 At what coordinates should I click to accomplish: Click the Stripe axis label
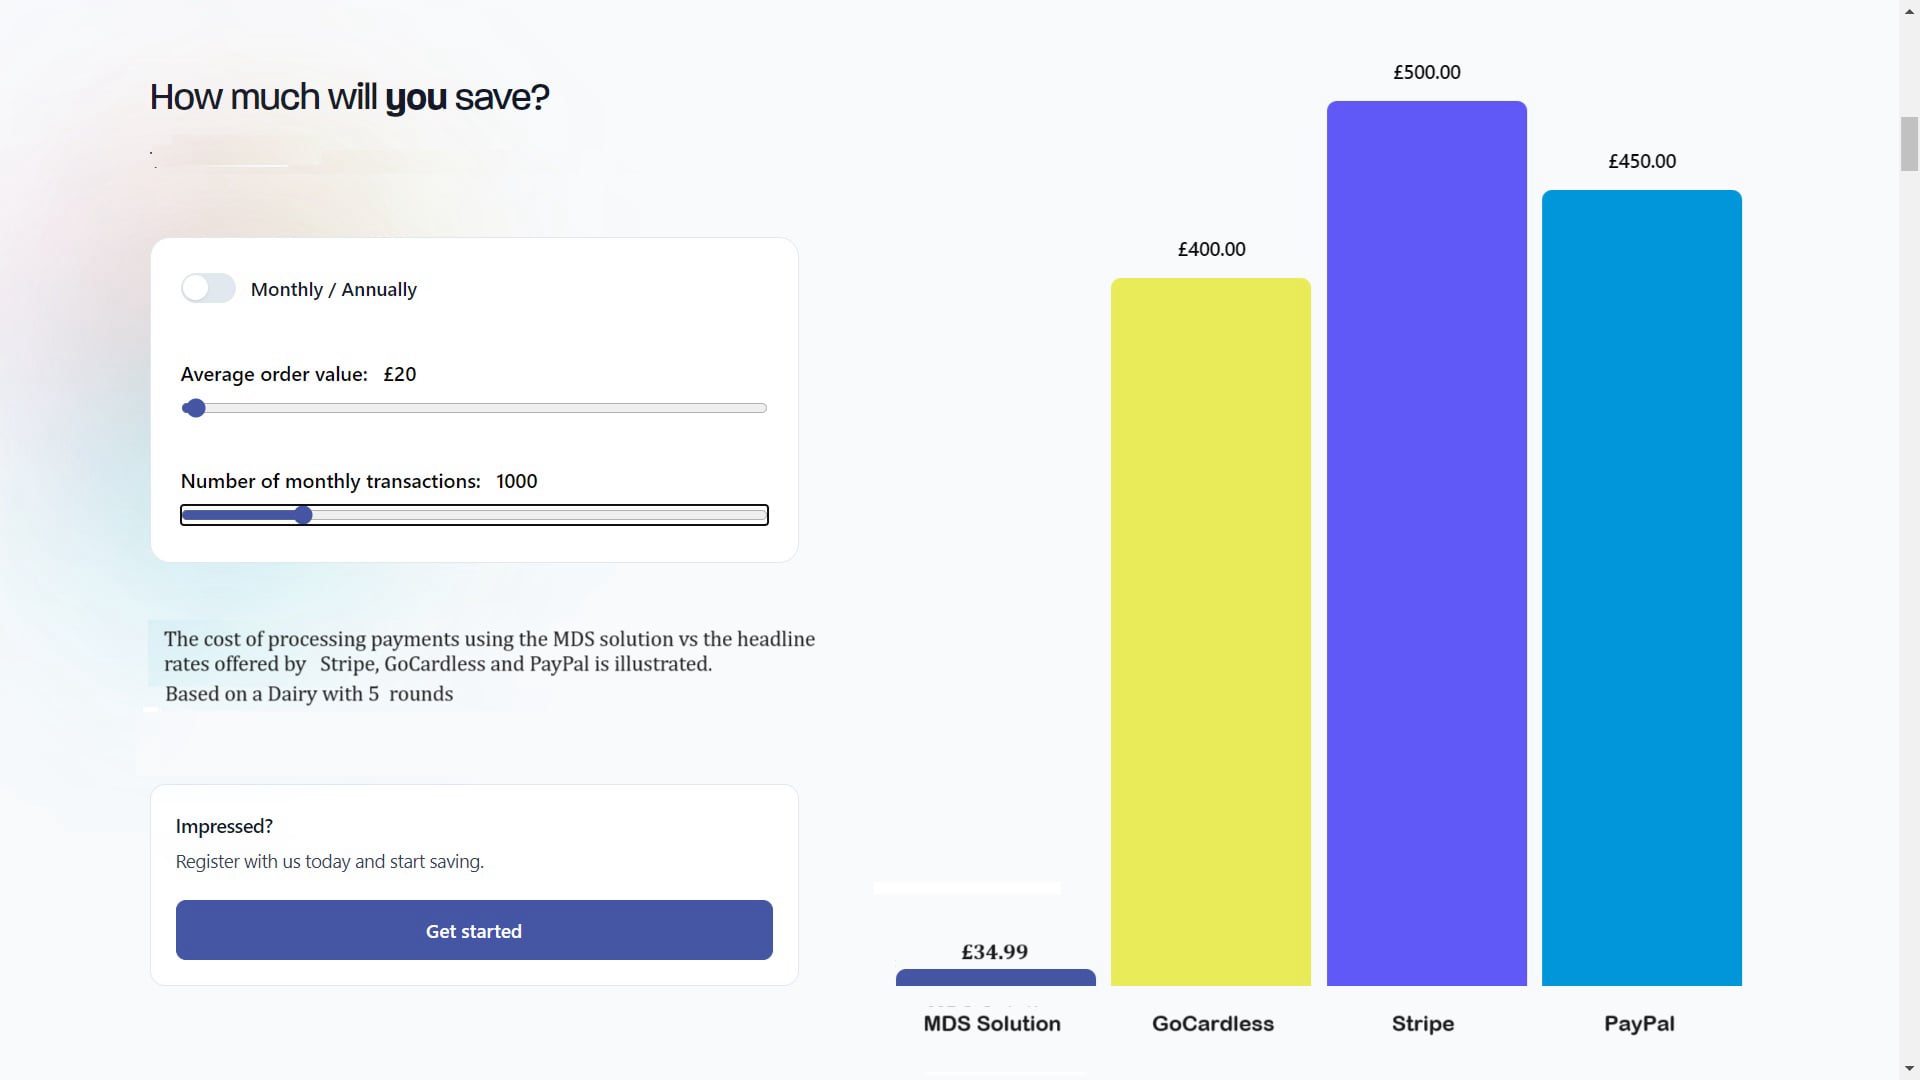point(1422,1024)
